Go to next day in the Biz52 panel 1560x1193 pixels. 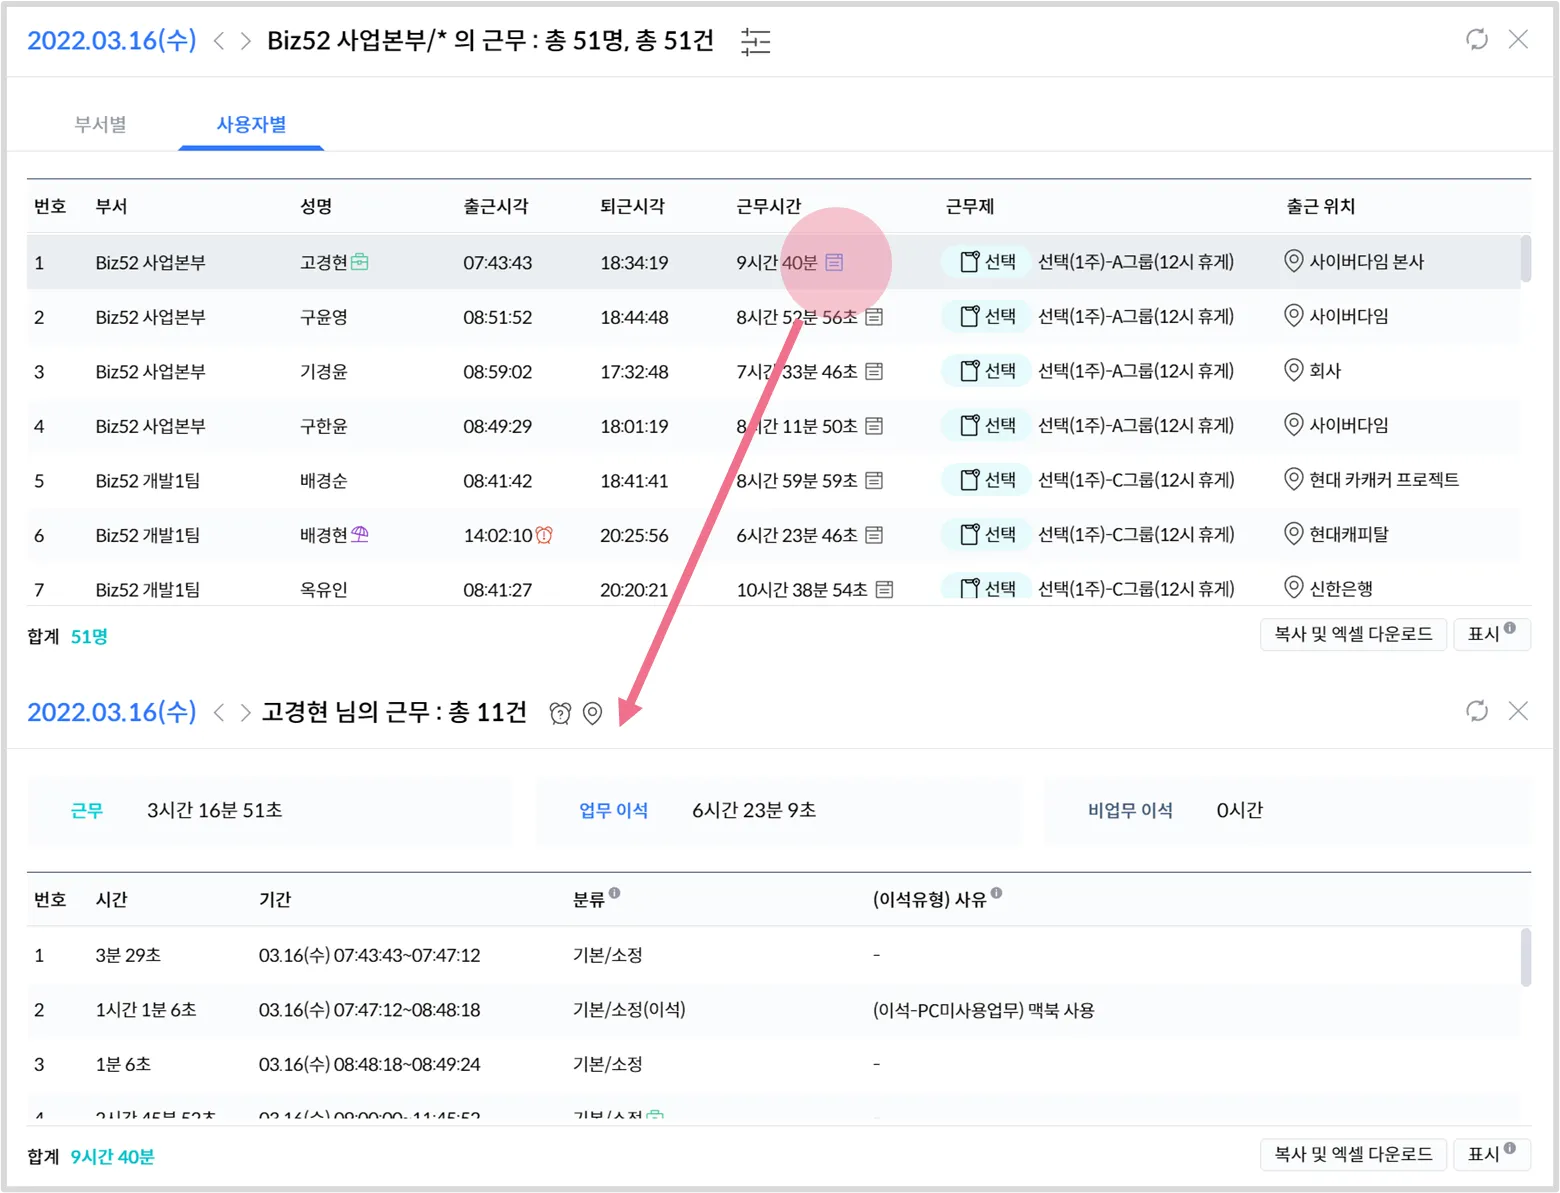click(x=245, y=41)
